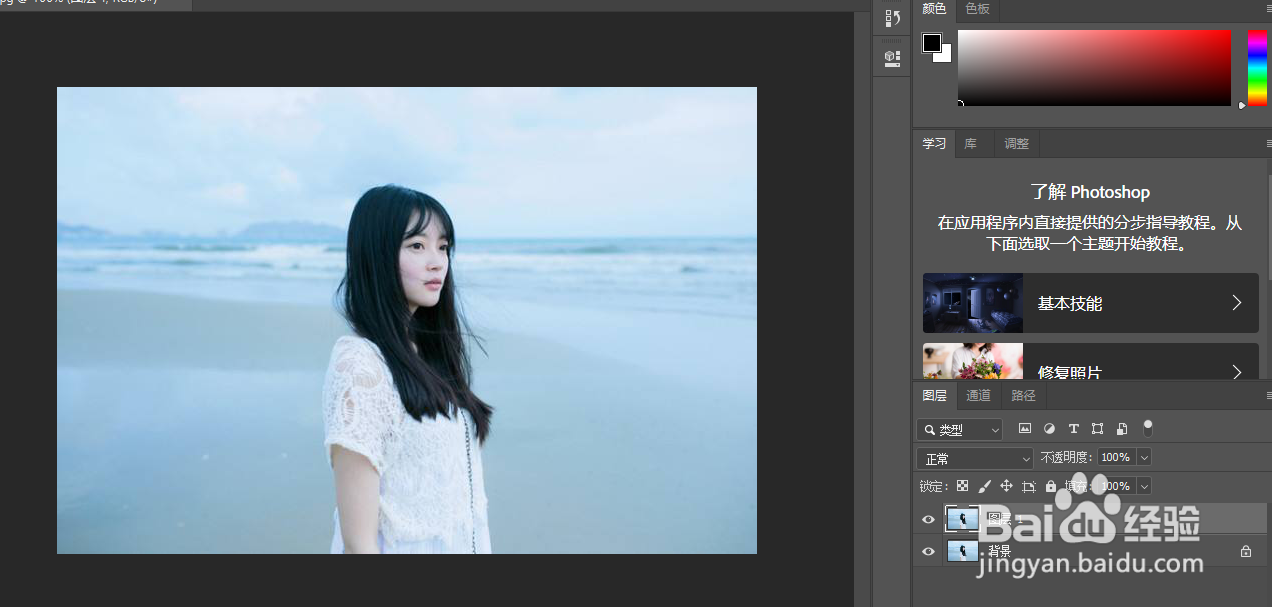
Task: Click the 修复照片 flower thumbnail image
Action: click(x=973, y=361)
